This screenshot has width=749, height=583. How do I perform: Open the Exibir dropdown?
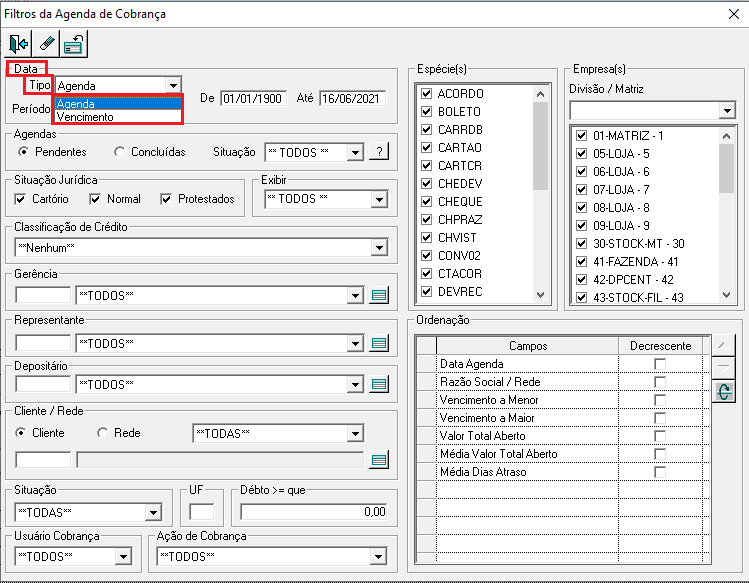pyautogui.click(x=379, y=199)
